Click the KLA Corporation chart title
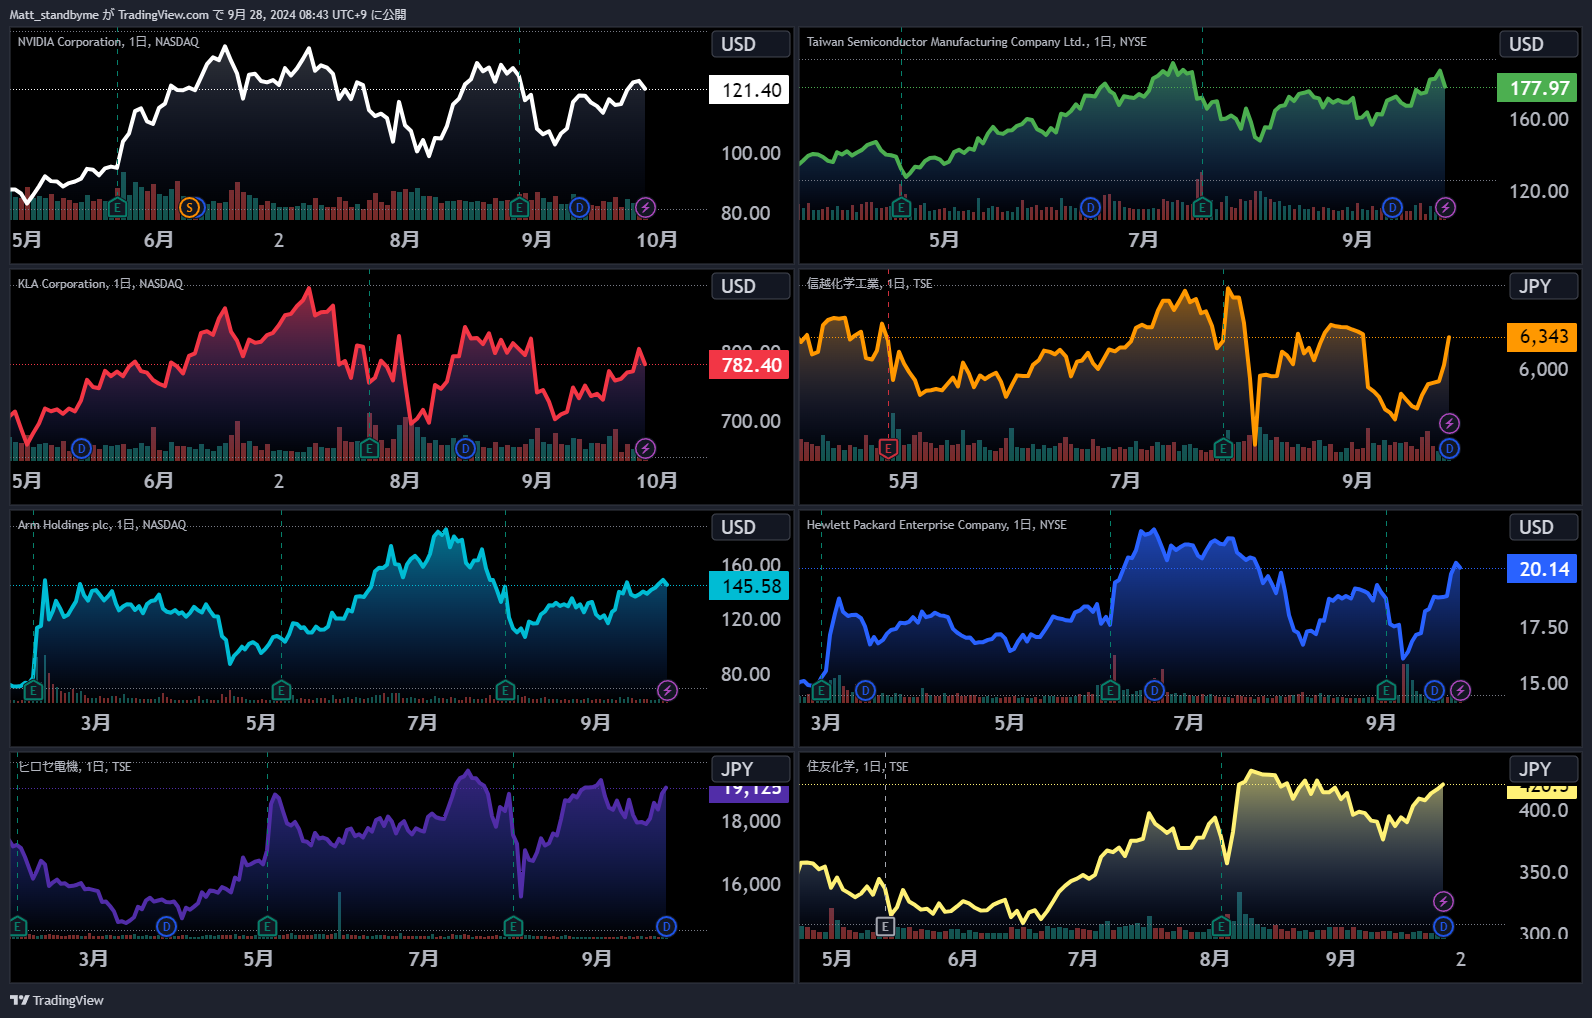The image size is (1592, 1018). [100, 284]
